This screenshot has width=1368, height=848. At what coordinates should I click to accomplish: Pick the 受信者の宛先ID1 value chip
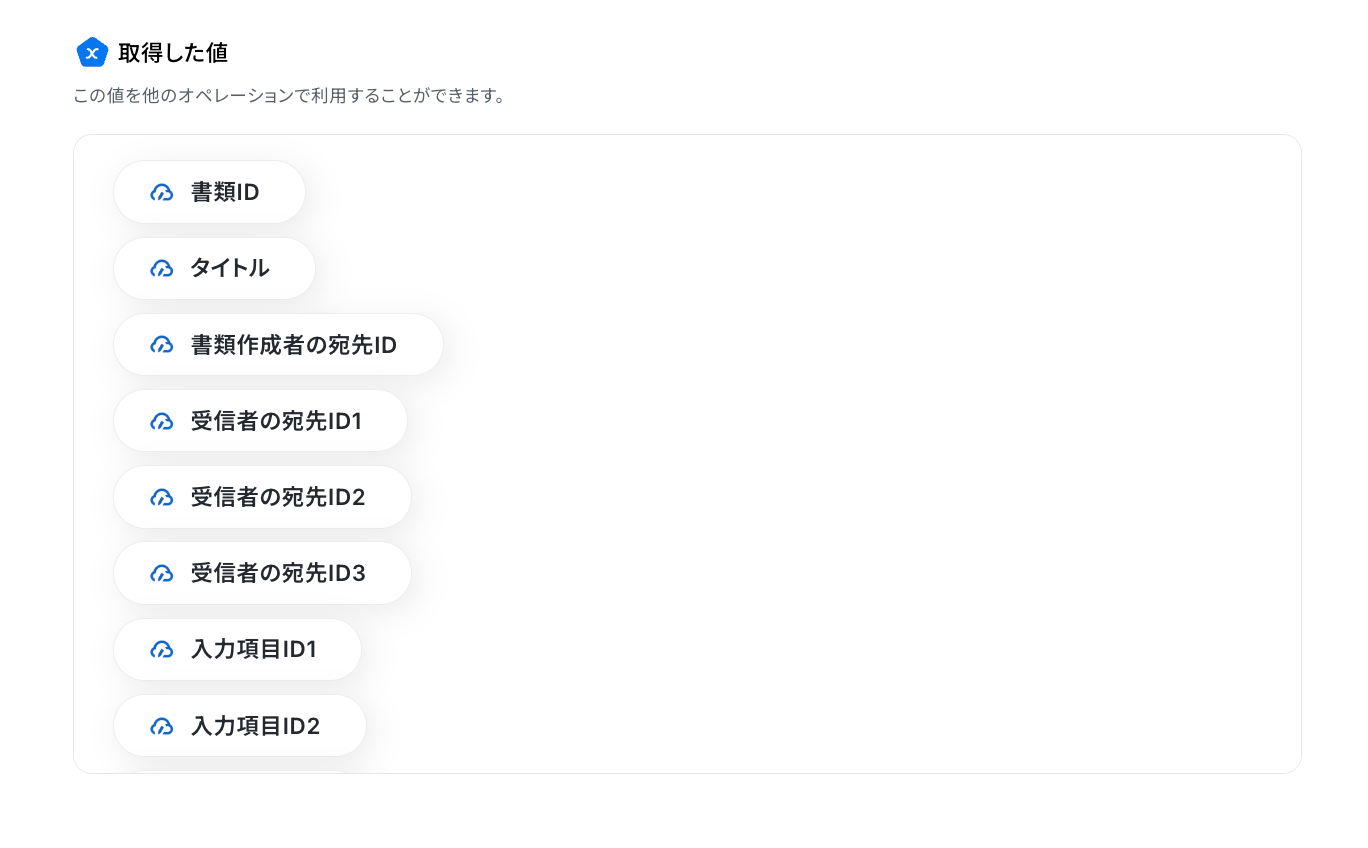coord(260,421)
